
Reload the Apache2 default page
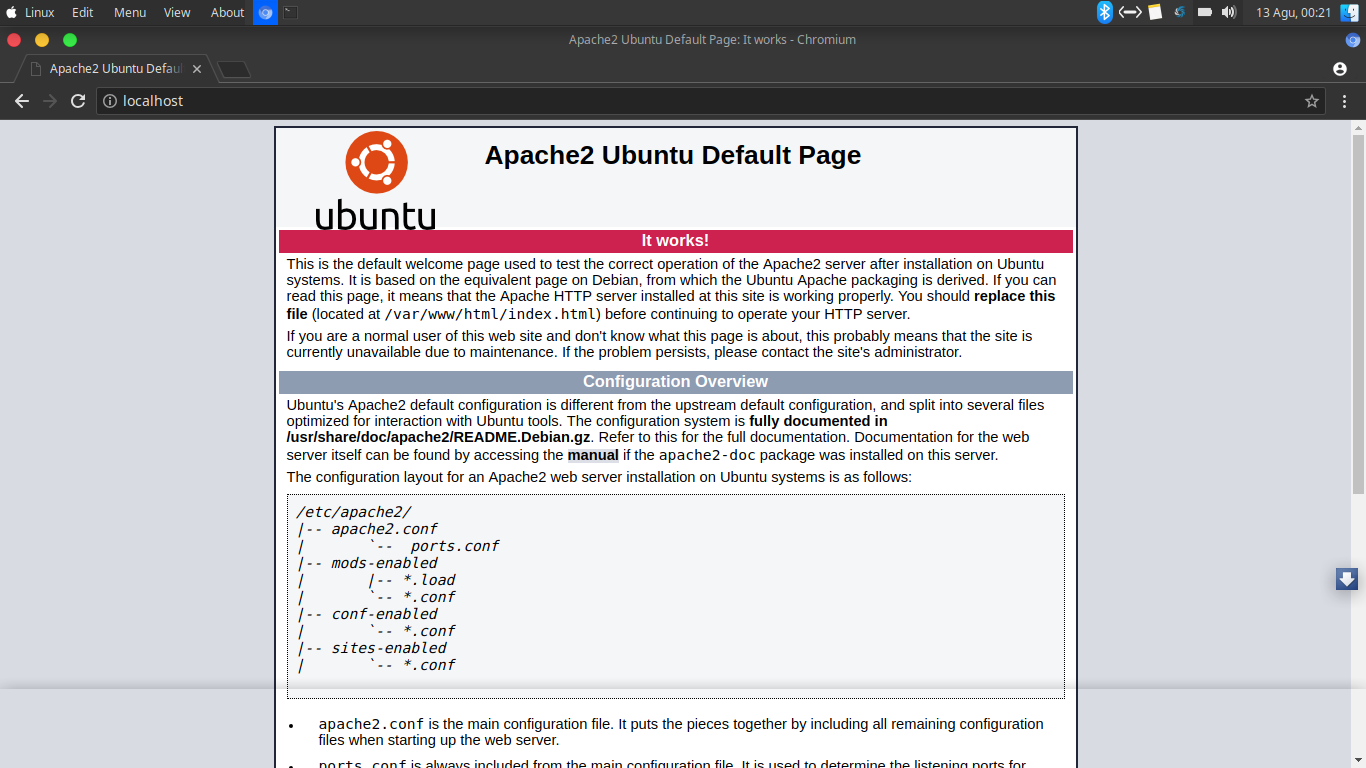[x=78, y=100]
